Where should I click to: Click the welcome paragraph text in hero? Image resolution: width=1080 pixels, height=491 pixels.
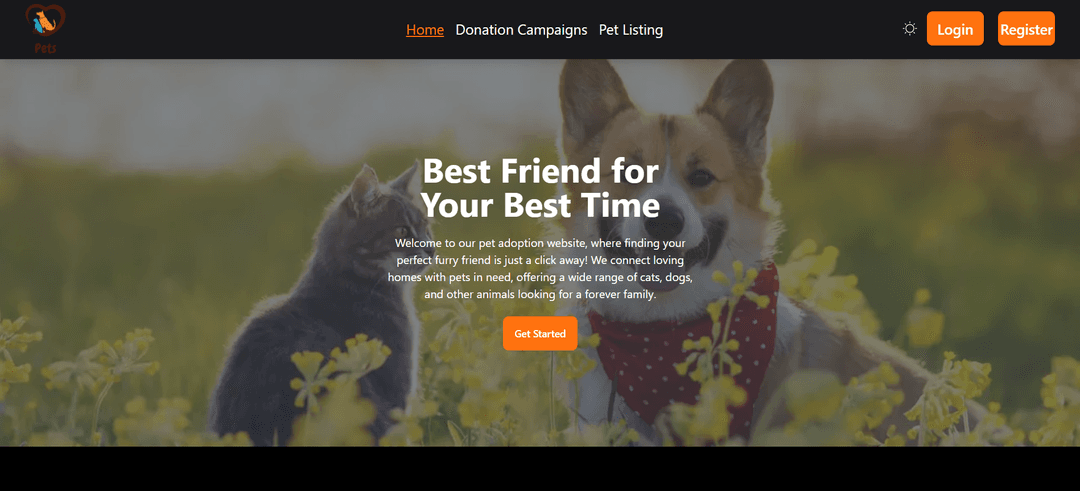coord(540,269)
